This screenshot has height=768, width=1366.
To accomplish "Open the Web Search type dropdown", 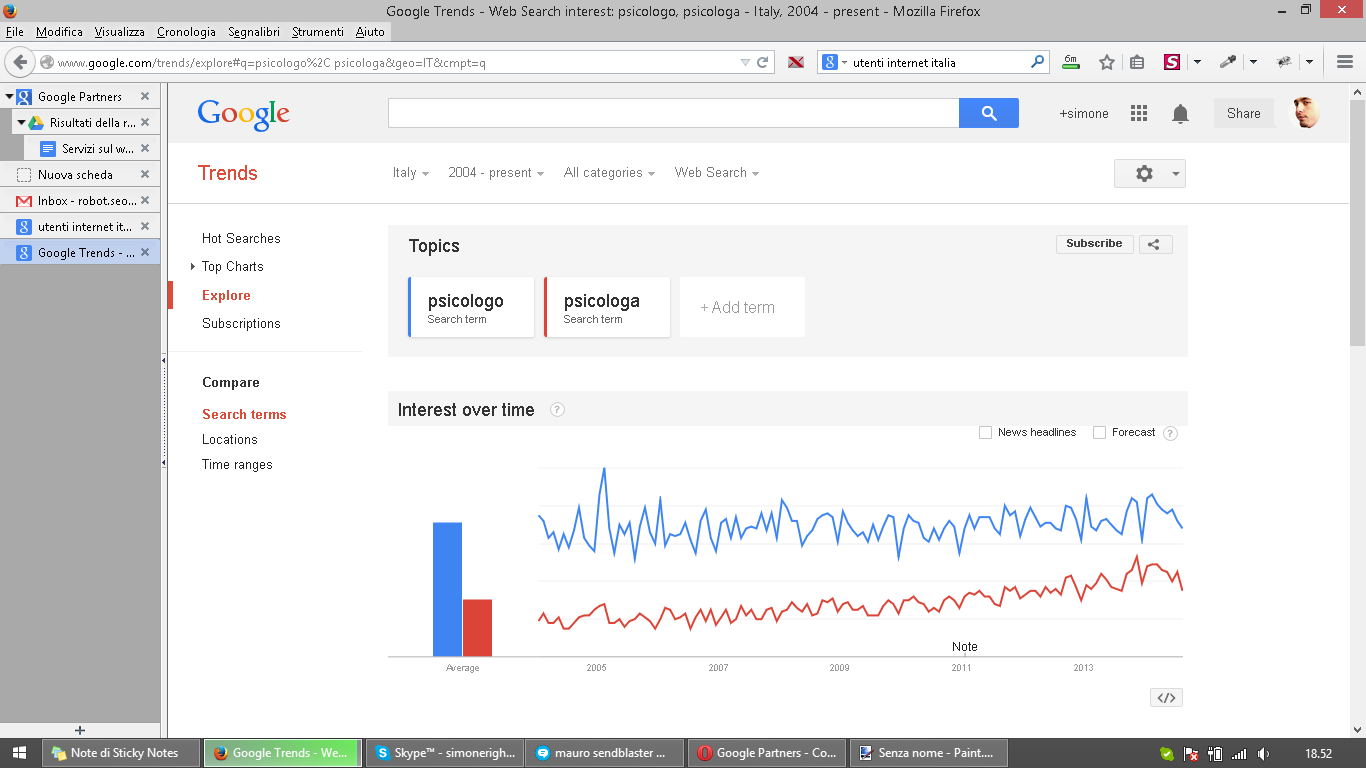I will pos(717,173).
